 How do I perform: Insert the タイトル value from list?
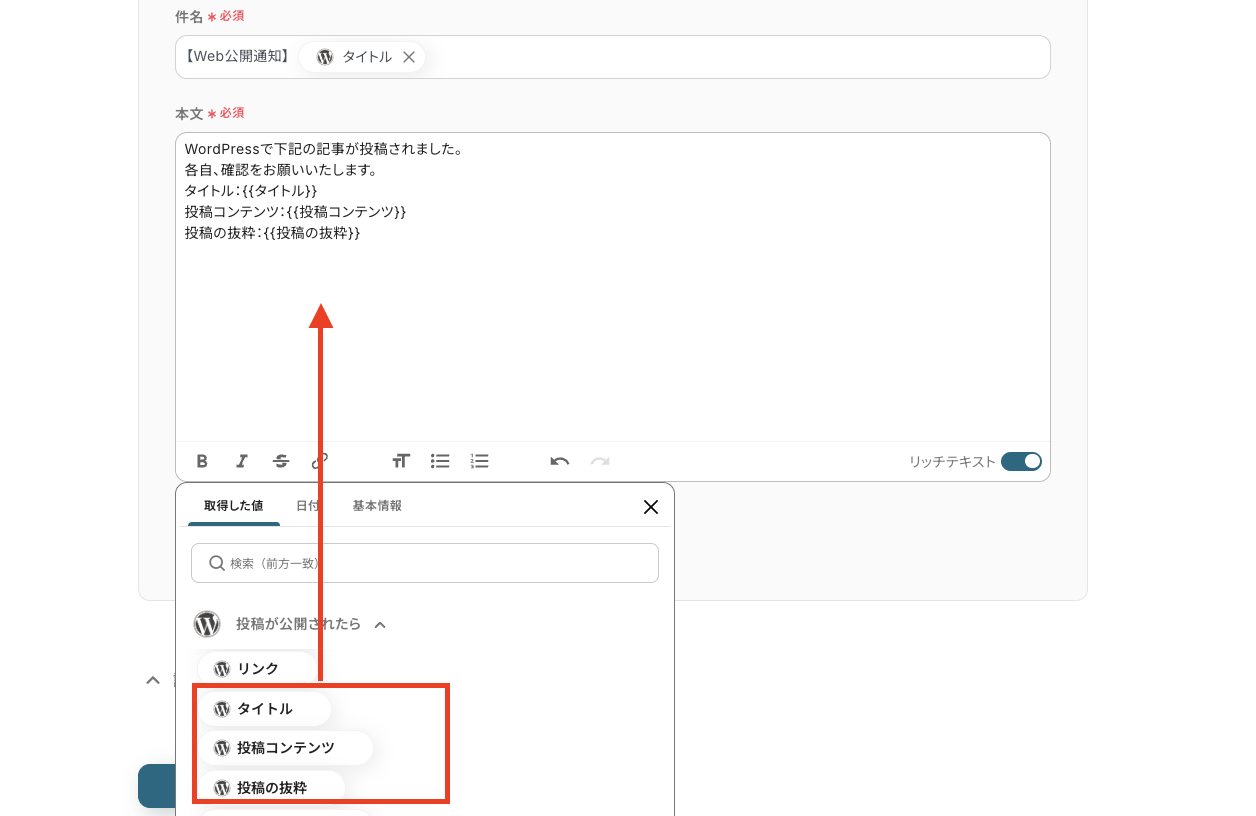coord(264,708)
